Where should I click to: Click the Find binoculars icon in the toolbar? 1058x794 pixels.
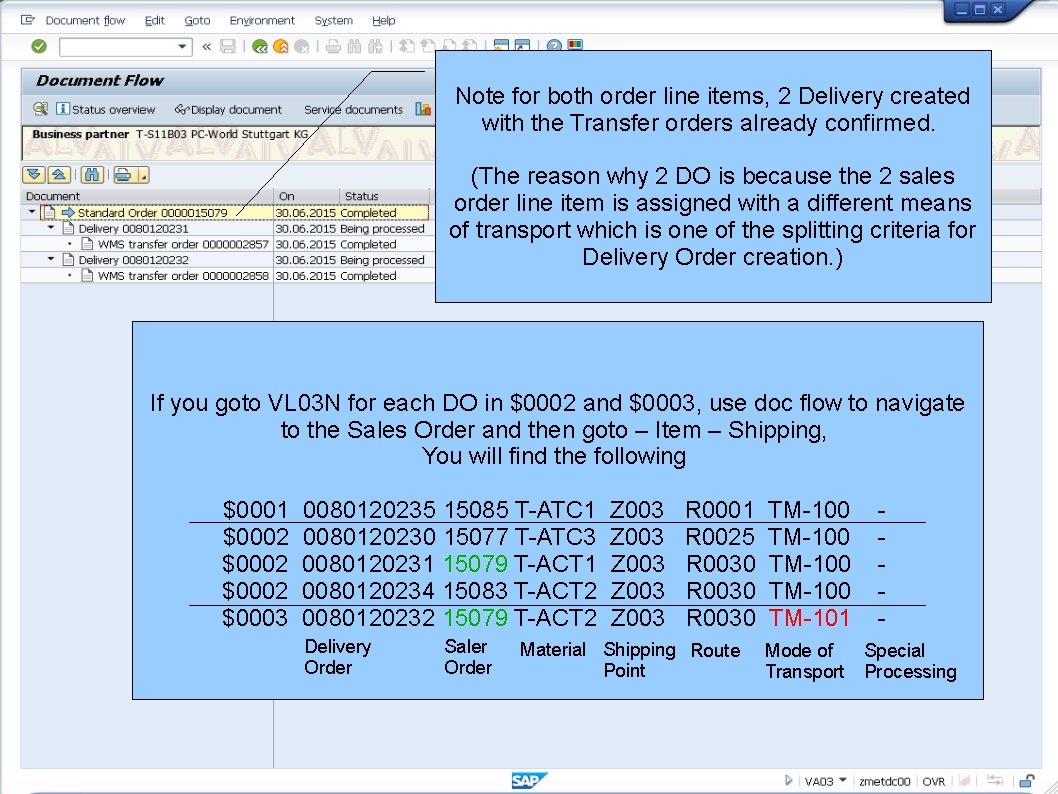[x=355, y=46]
